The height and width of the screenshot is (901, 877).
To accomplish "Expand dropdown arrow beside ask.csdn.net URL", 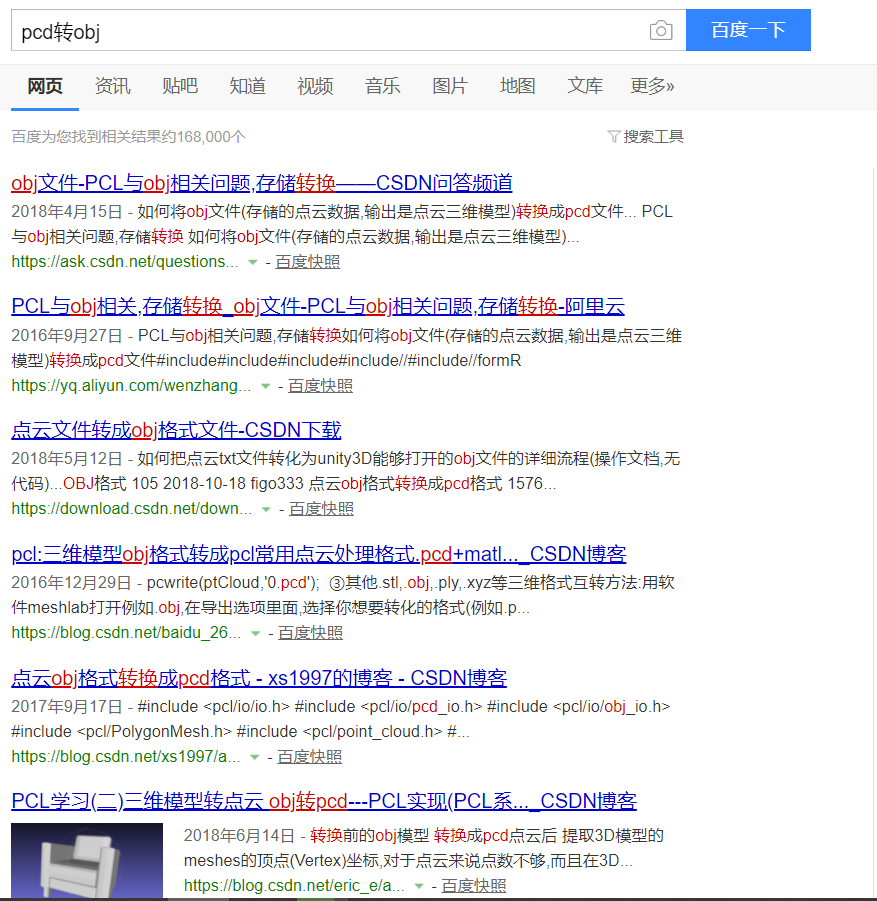I will coord(252,263).
